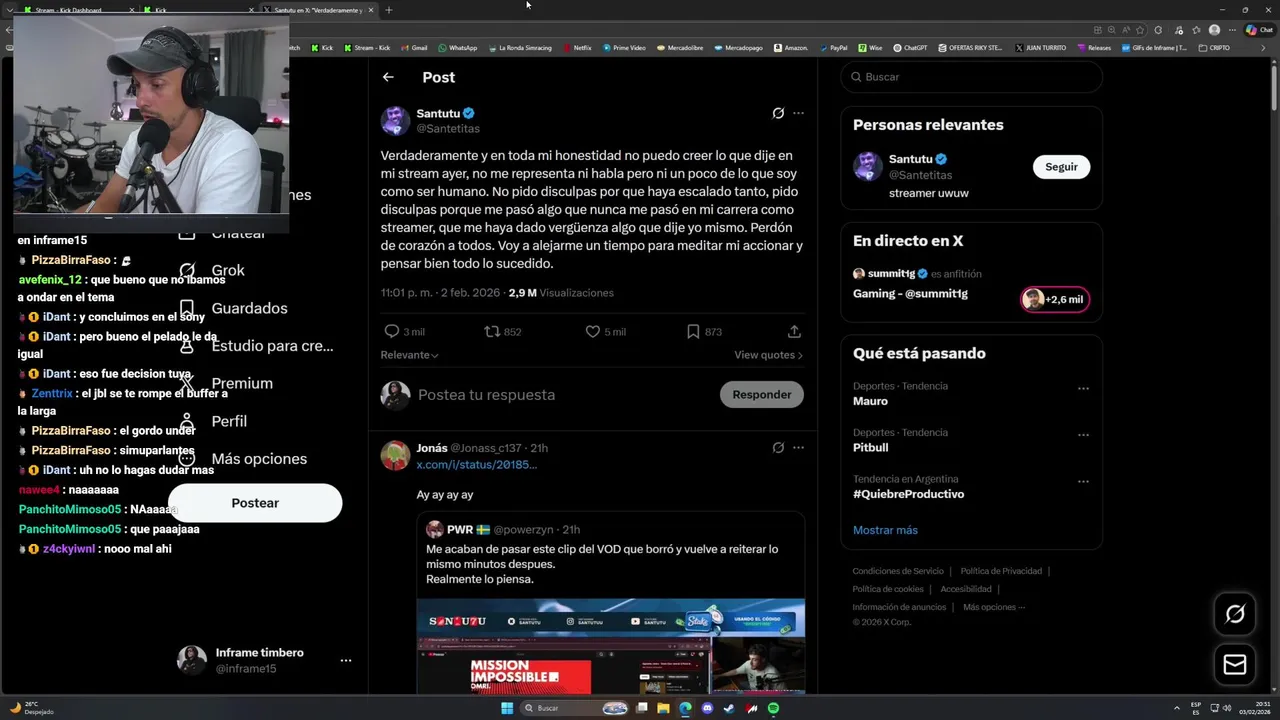
Task: Open the Prime Video bookmark
Action: (x=625, y=48)
